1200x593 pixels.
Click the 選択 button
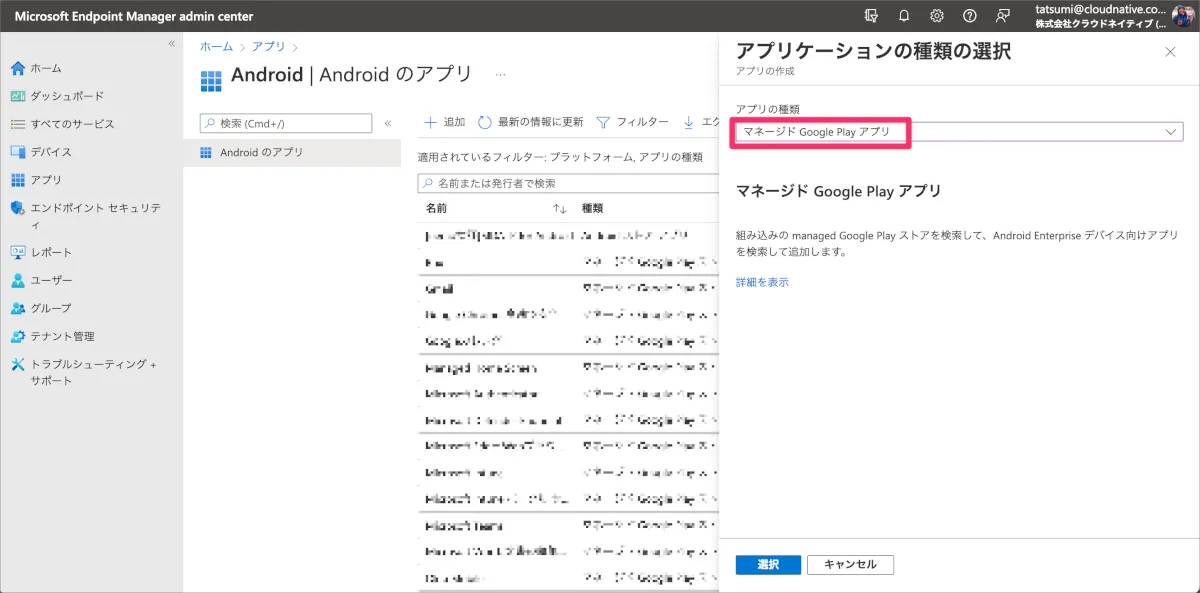tap(768, 565)
